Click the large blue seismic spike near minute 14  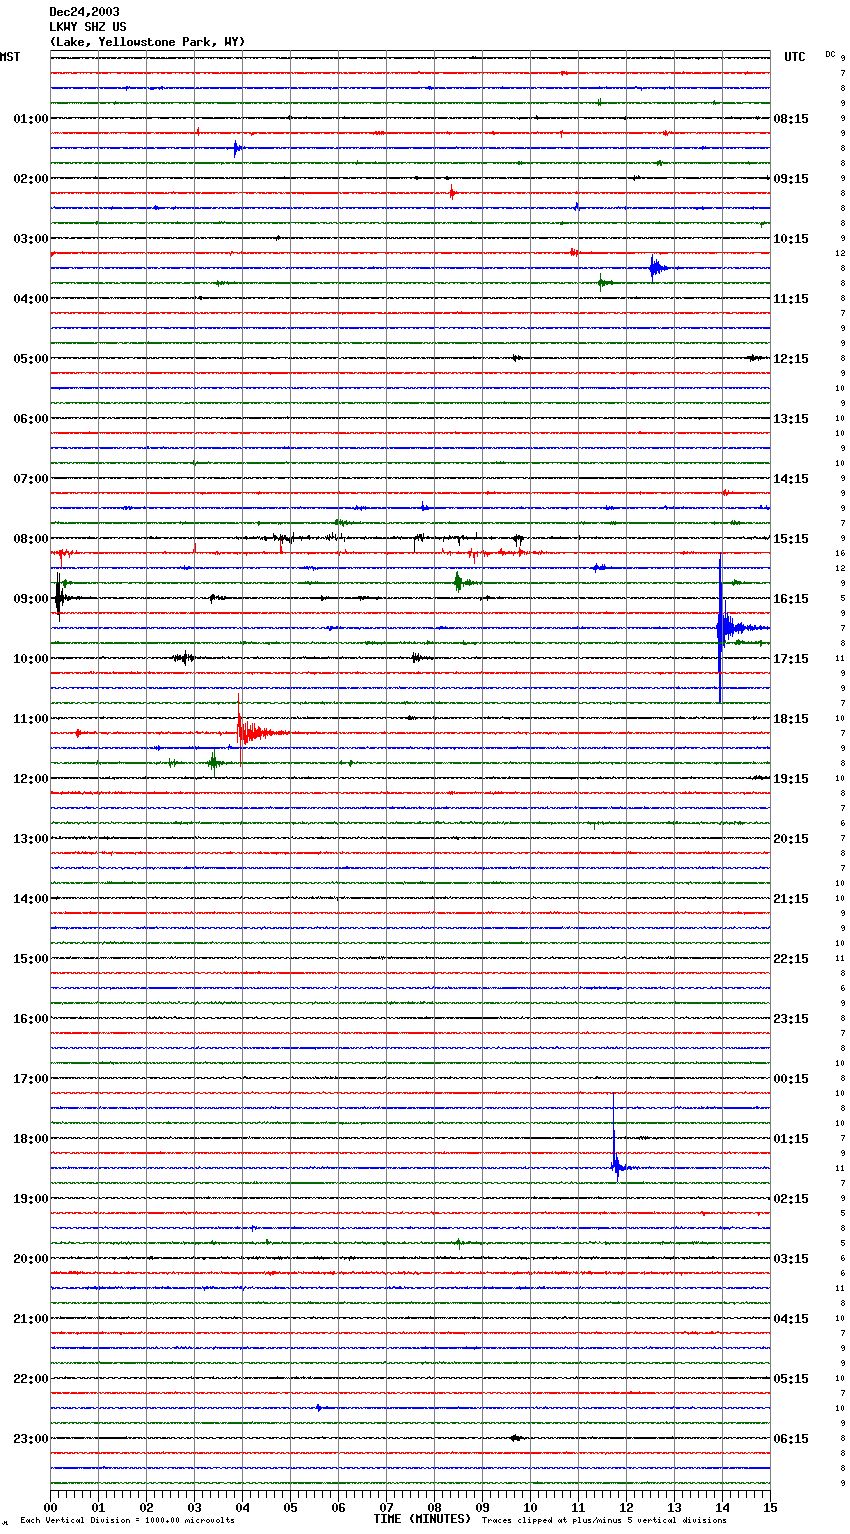(721, 628)
